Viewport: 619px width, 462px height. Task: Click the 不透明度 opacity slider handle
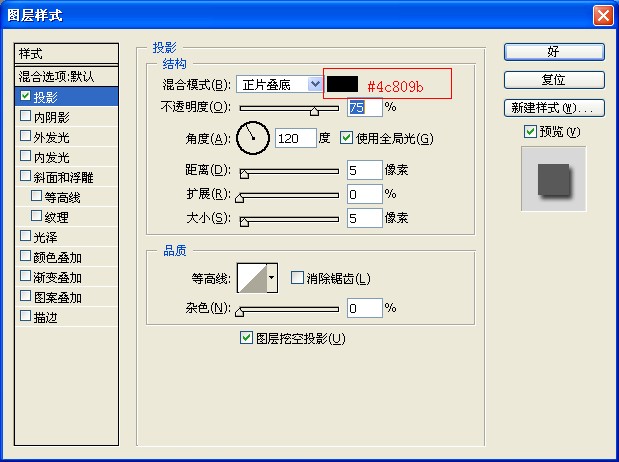click(x=314, y=111)
